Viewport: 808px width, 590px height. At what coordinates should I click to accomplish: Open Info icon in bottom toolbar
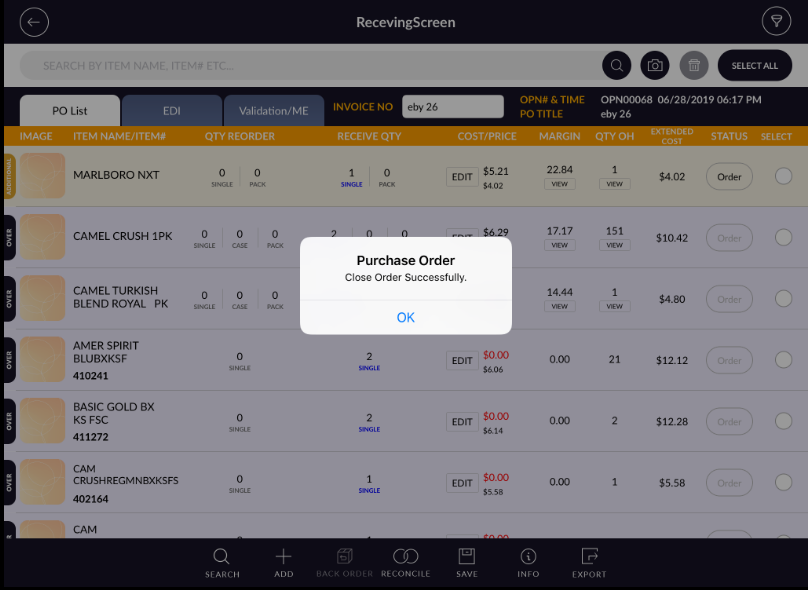tap(528, 562)
